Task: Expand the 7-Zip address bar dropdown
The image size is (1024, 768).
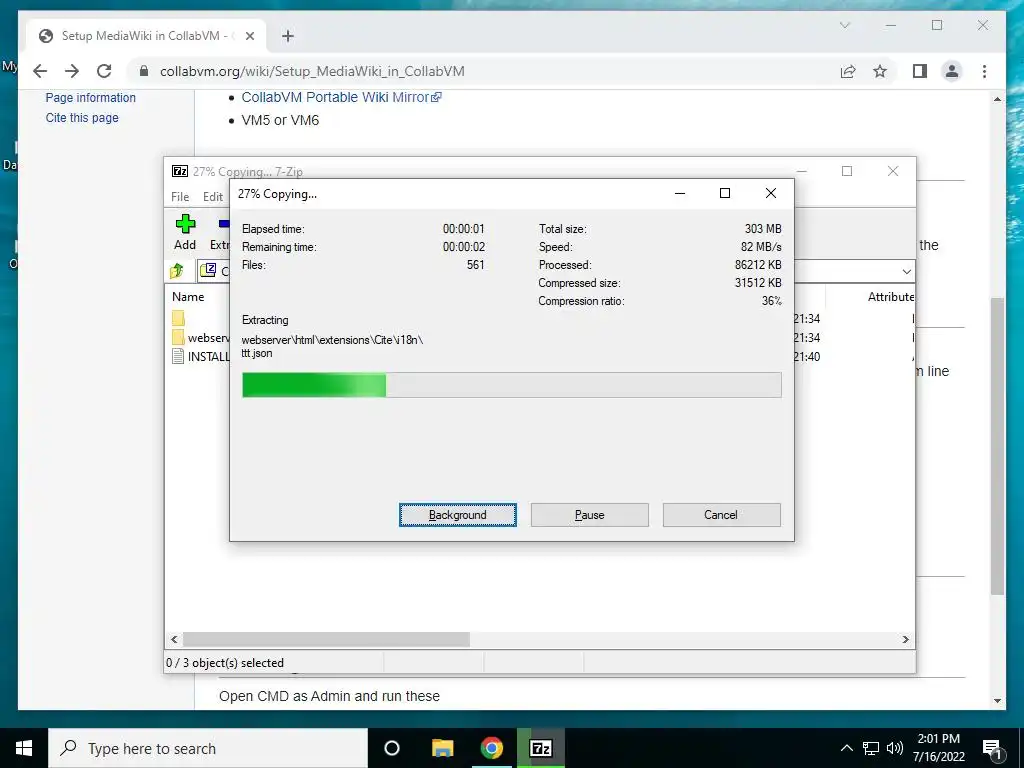Action: (906, 271)
